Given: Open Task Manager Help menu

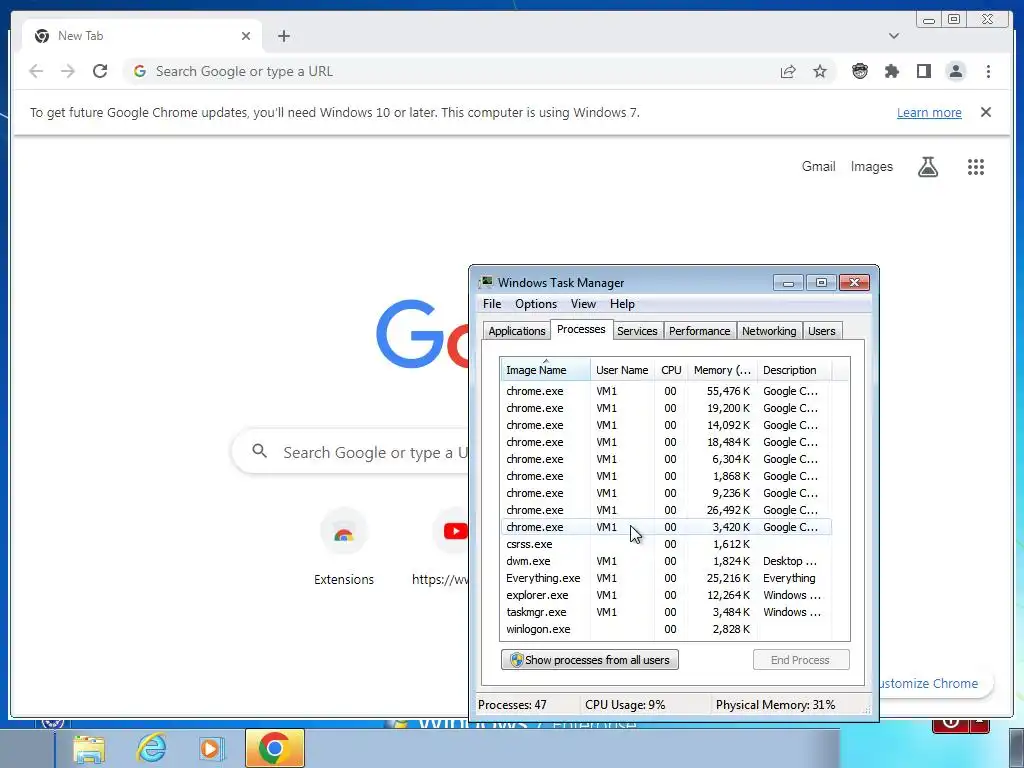Looking at the screenshot, I should tap(622, 304).
